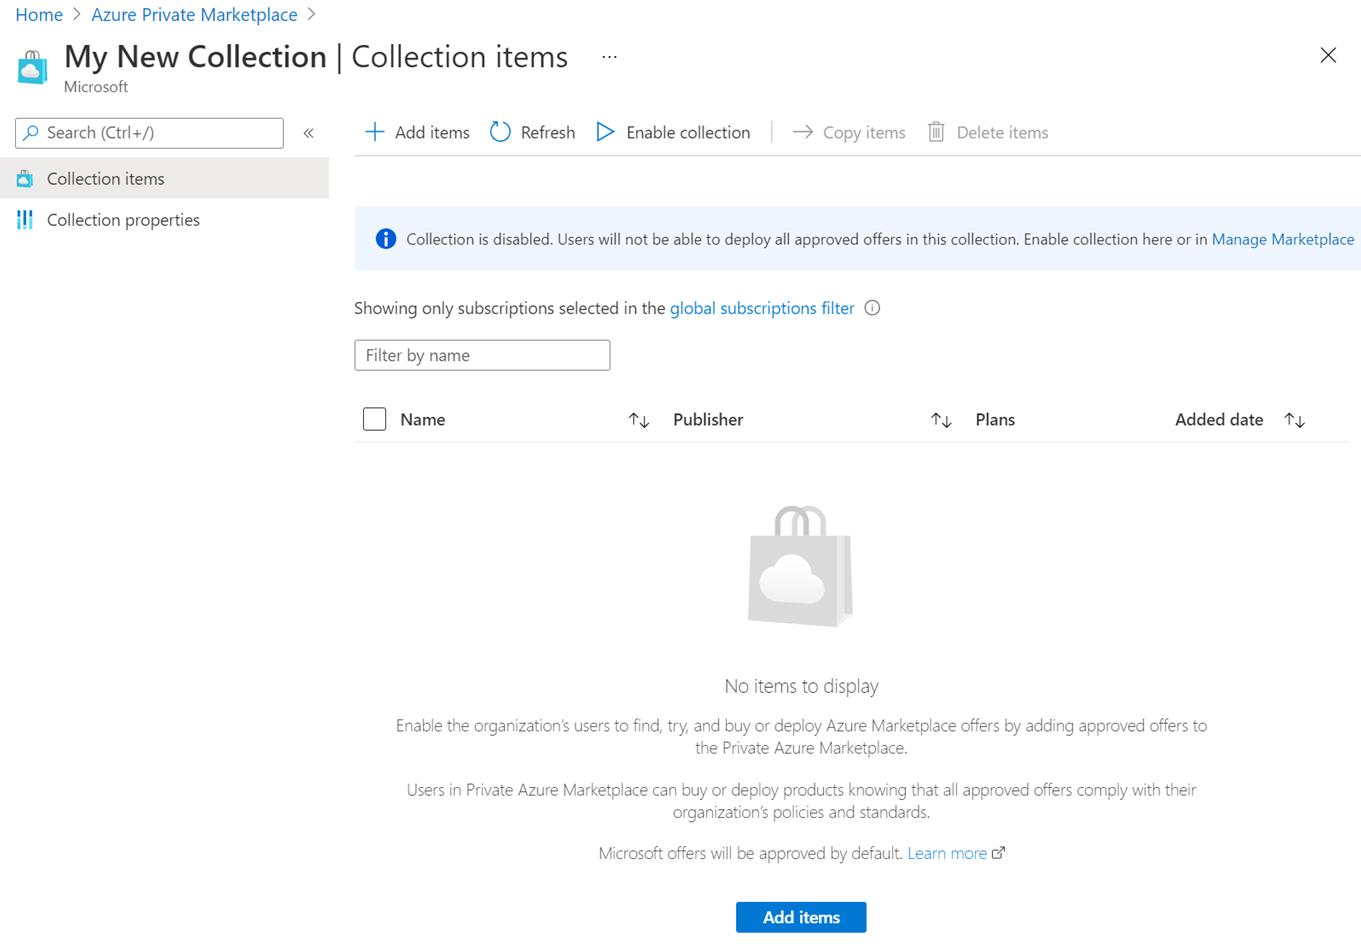
Task: Click the Copy items arrow icon
Action: (x=802, y=132)
